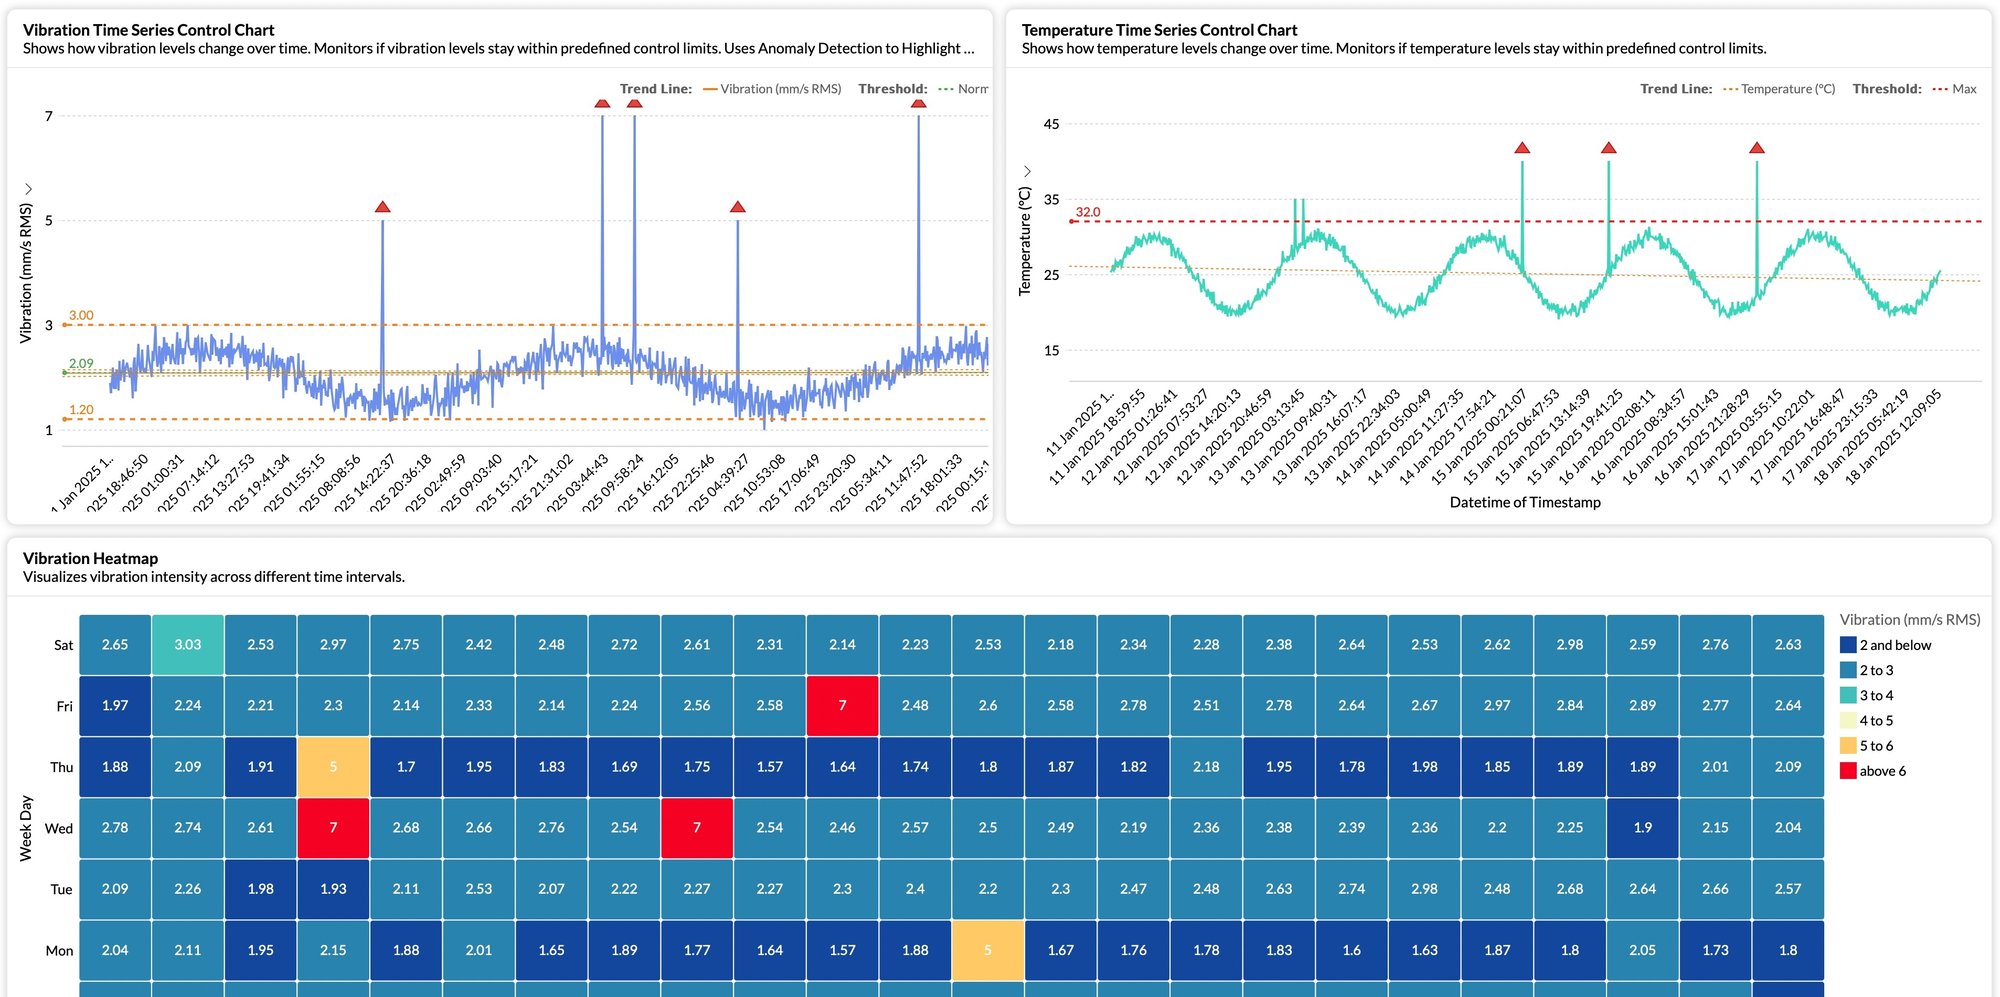
Task: Click the middle temperature anomaly triangle marker
Action: click(1609, 148)
